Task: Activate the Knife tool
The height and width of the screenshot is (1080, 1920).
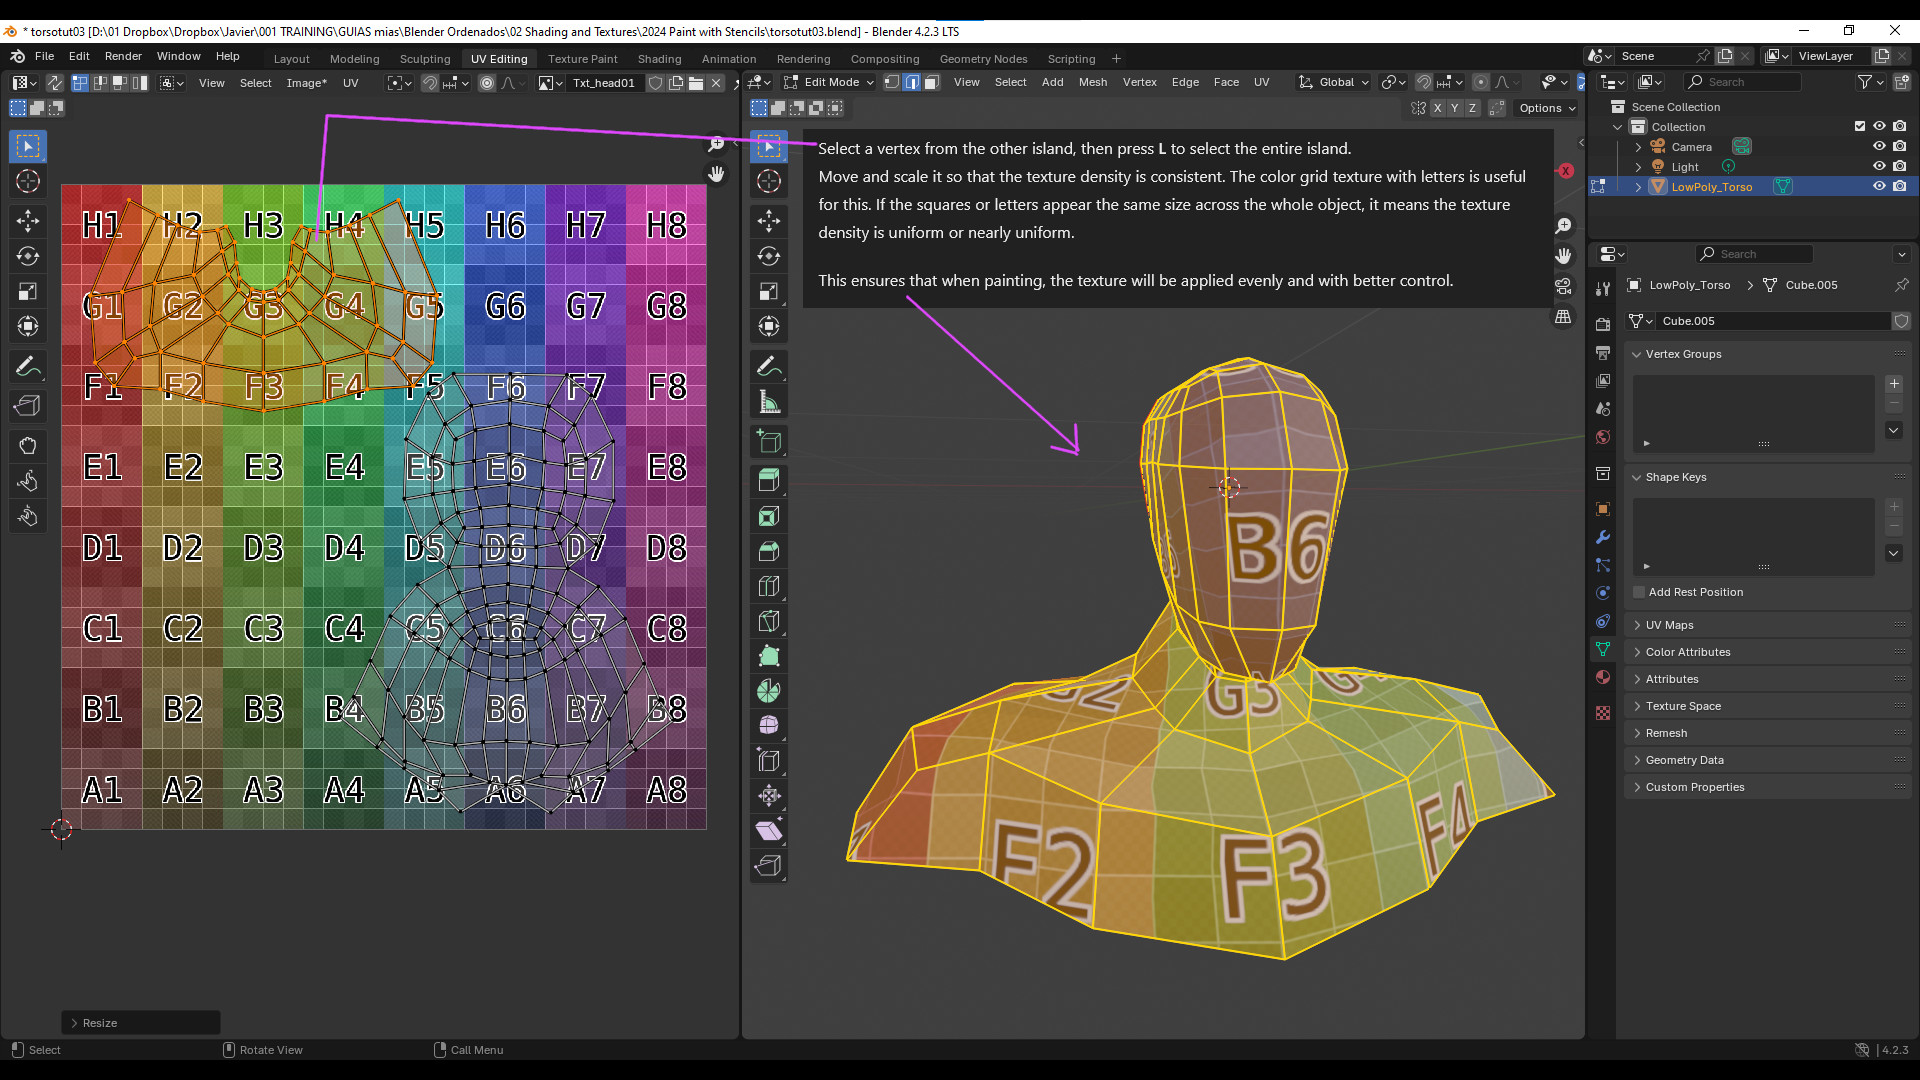Action: tap(769, 621)
